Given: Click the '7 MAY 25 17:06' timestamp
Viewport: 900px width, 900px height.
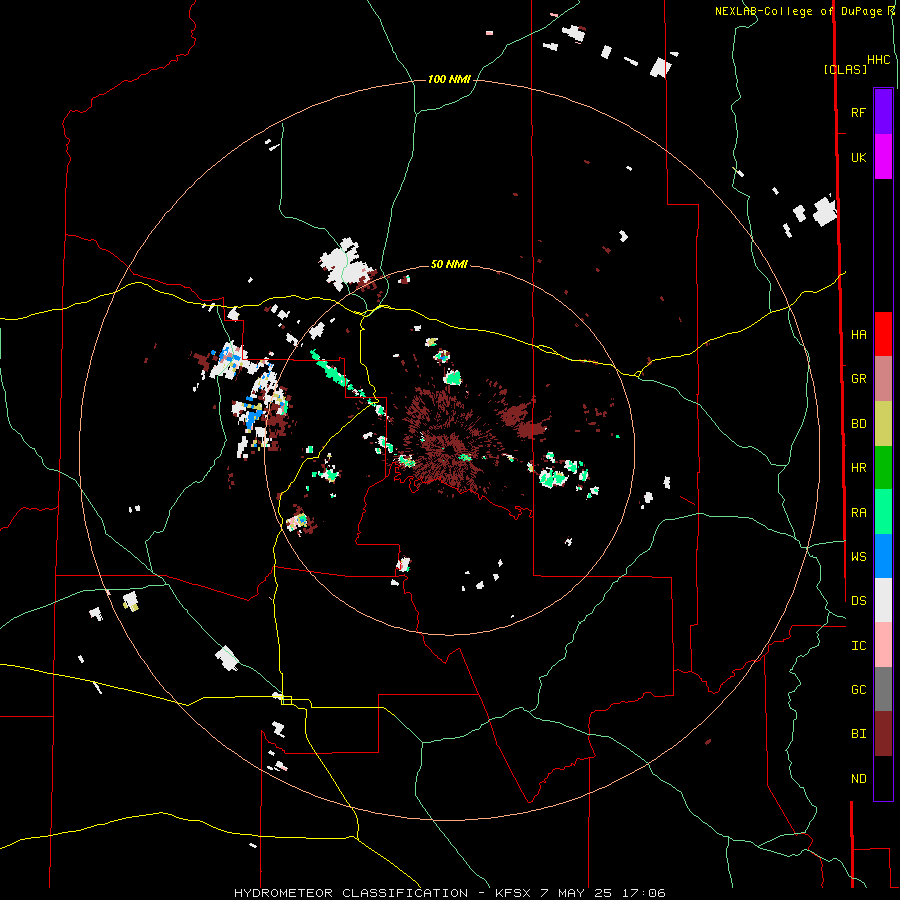Looking at the screenshot, I should [x=603, y=893].
